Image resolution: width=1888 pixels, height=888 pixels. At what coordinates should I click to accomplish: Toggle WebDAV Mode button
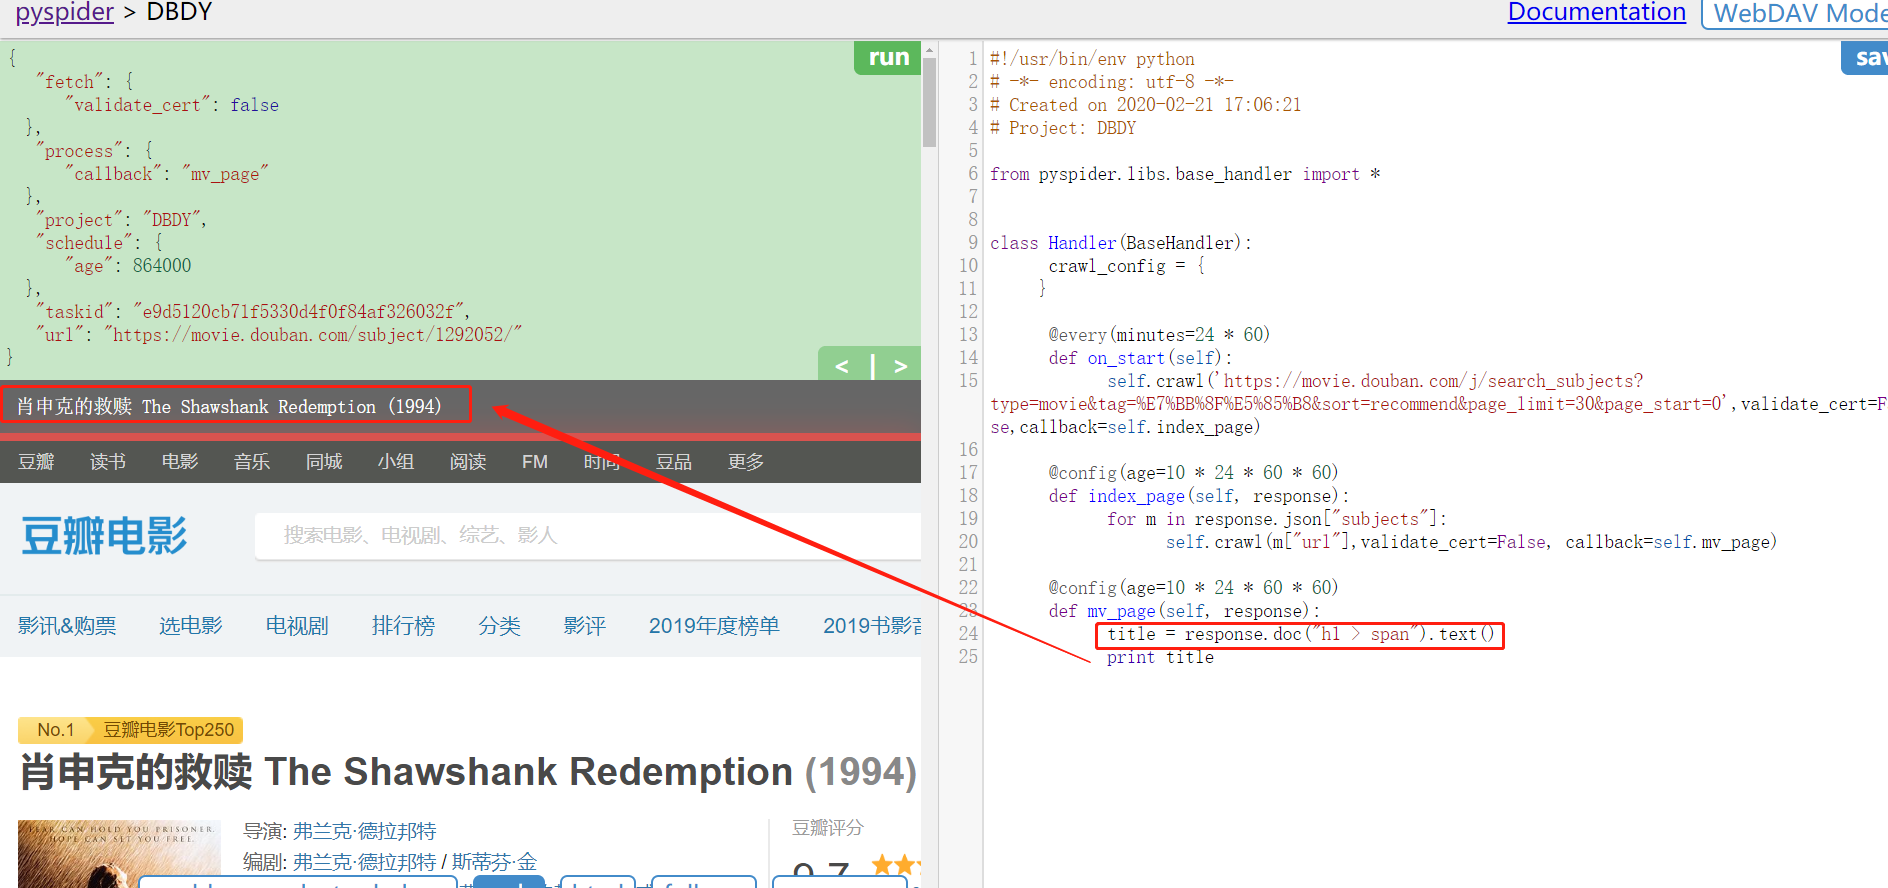click(x=1795, y=13)
